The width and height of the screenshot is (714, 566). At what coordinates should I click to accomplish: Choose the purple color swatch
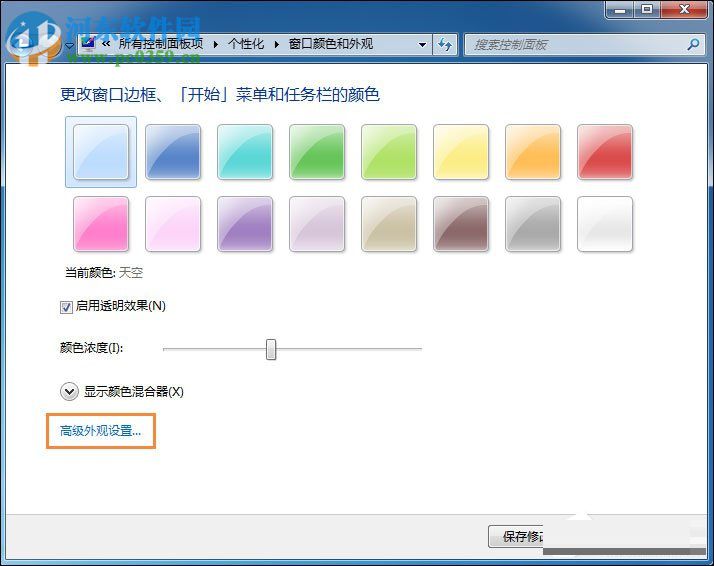pos(245,224)
